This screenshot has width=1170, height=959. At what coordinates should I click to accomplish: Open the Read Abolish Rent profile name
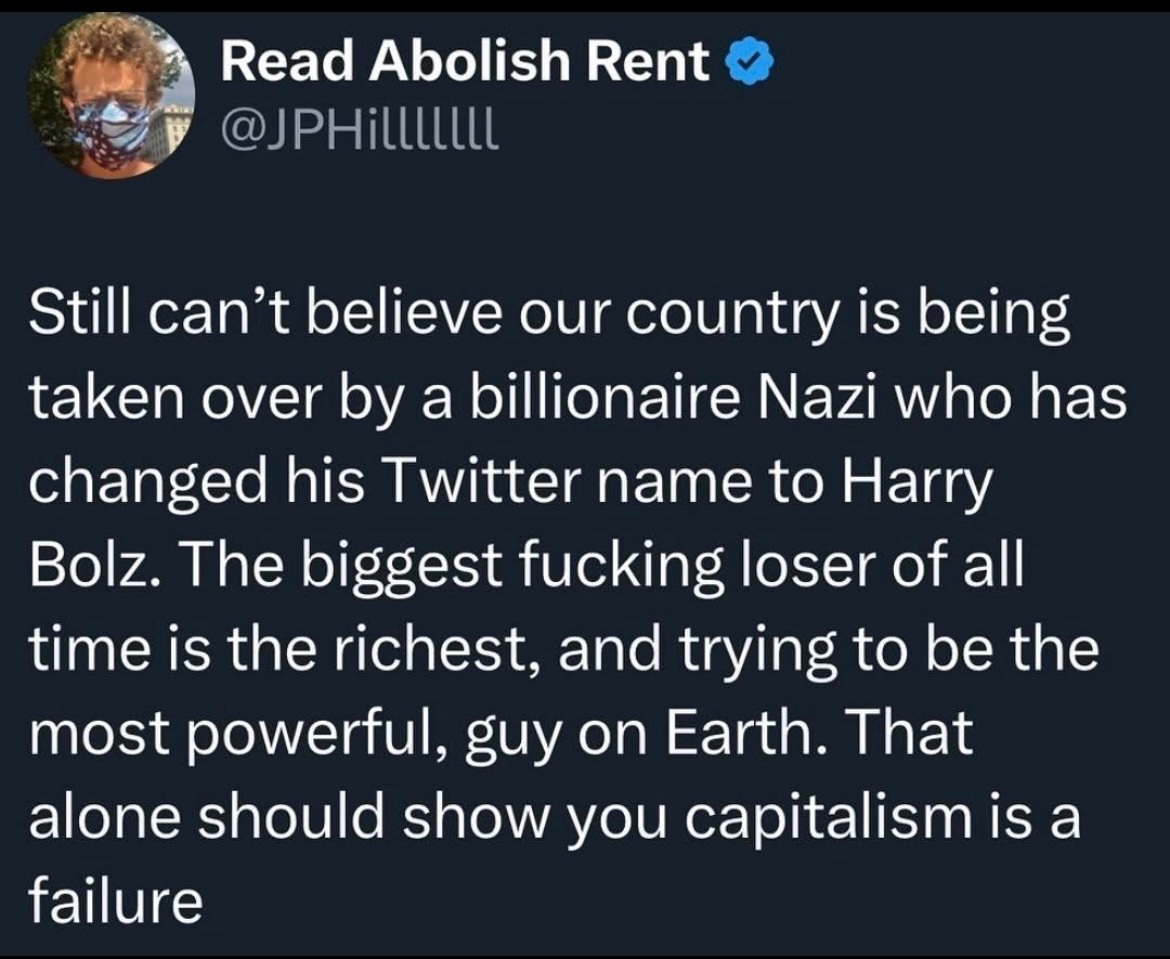click(x=465, y=64)
